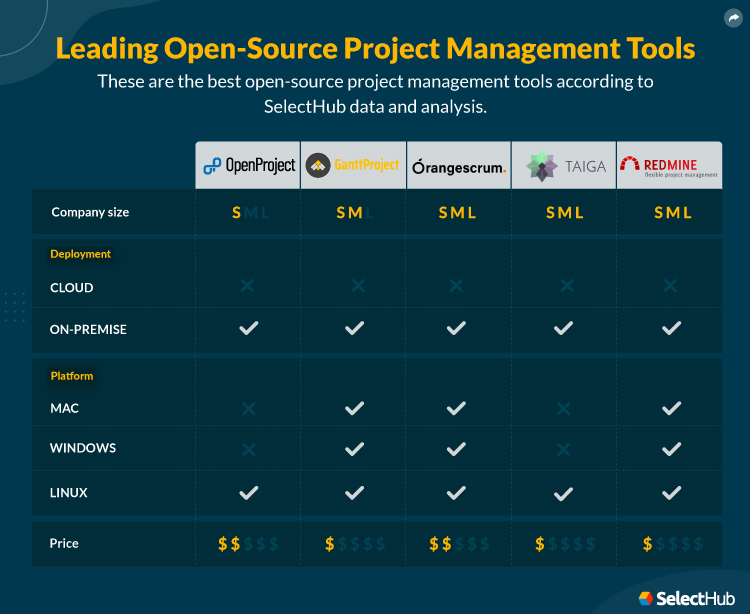Click OpenProject On-Premise checkmark
The image size is (750, 614).
[249, 328]
